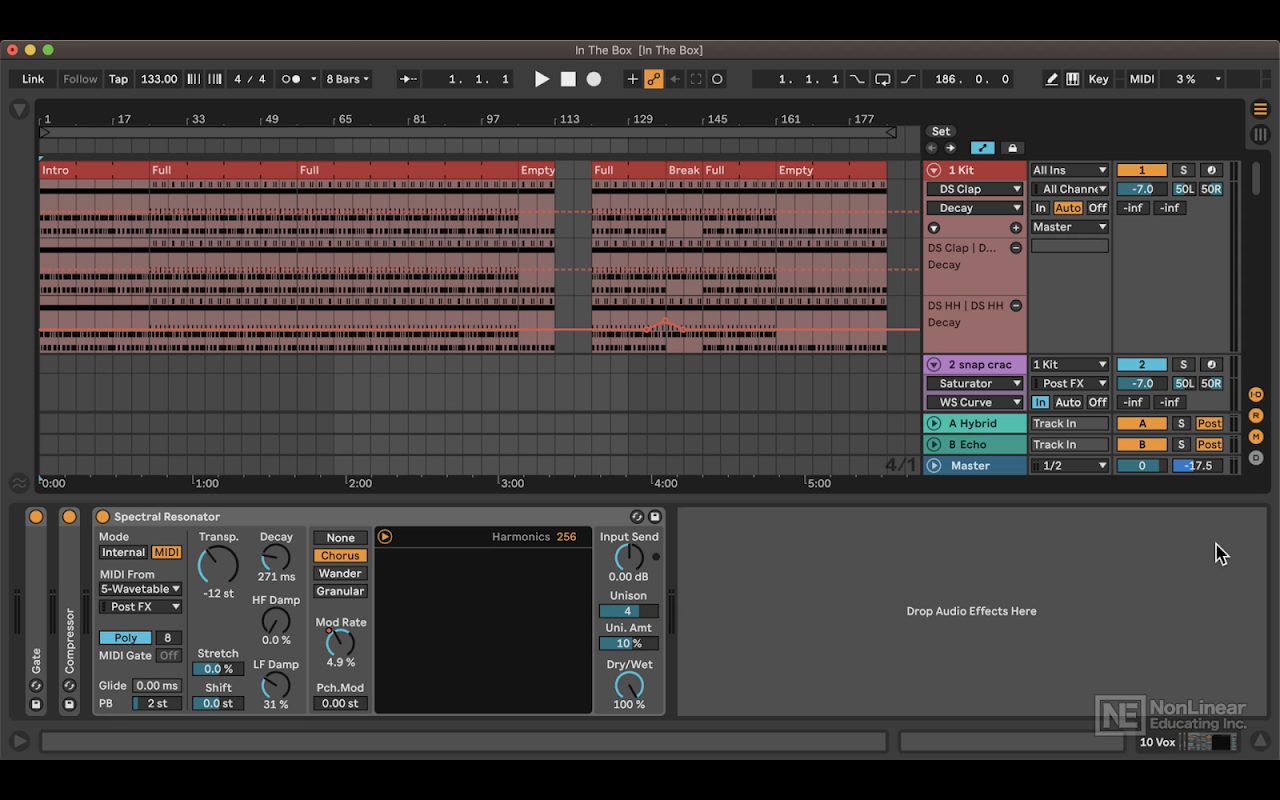
Task: Click the Key map mode button
Action: (x=1098, y=79)
